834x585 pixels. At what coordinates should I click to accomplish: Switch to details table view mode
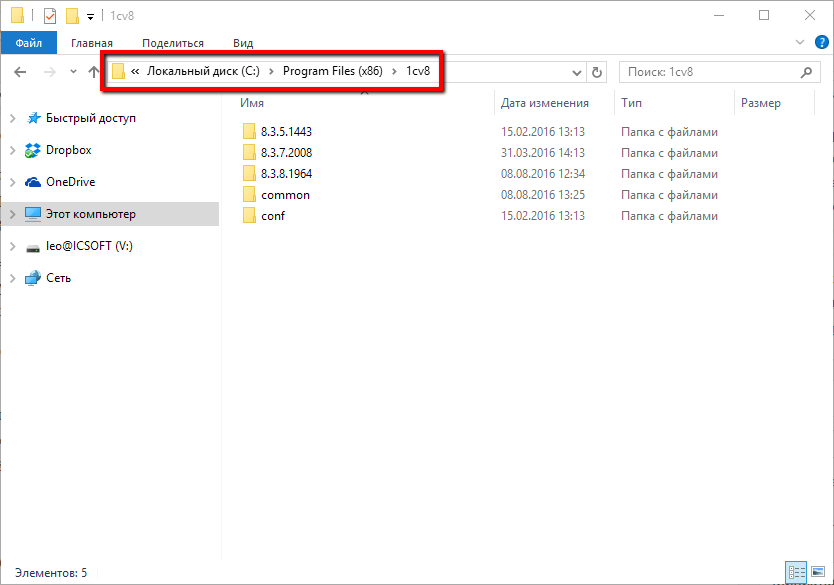(x=797, y=572)
